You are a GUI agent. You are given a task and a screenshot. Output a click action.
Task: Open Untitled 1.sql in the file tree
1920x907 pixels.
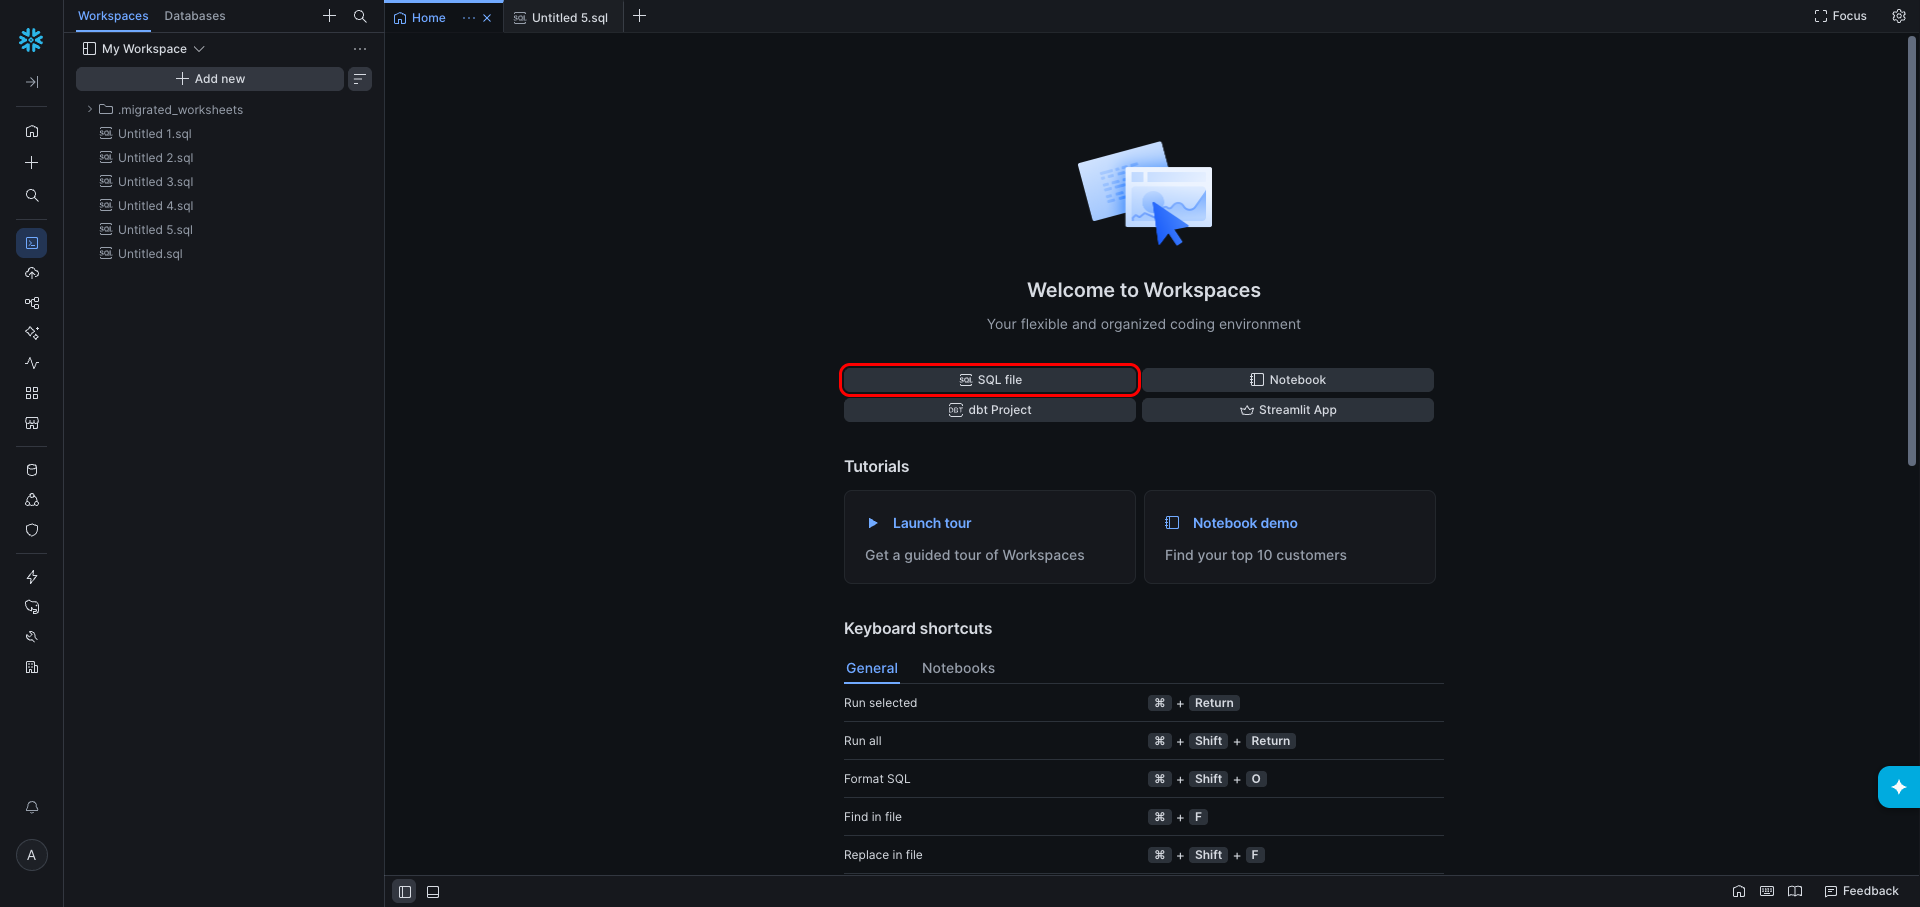click(x=155, y=134)
